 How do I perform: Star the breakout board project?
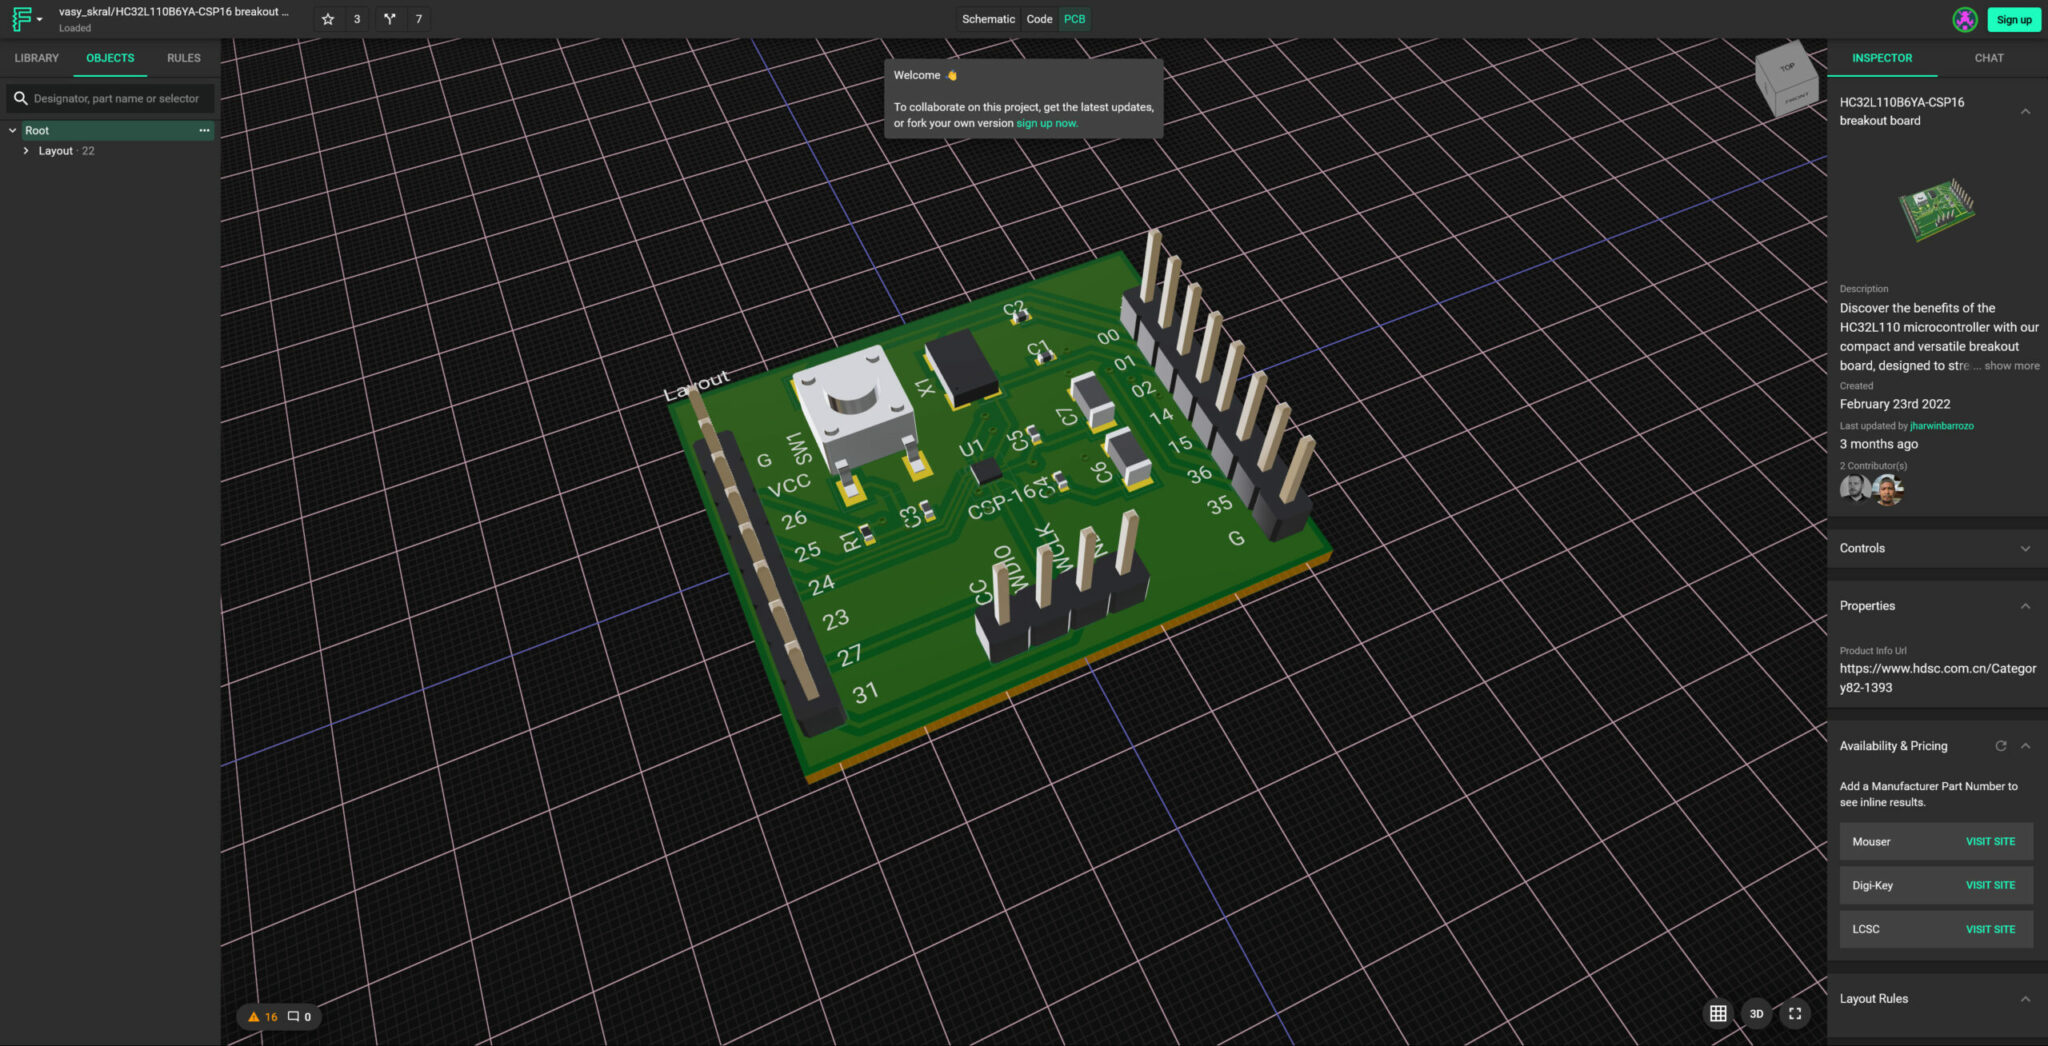[327, 18]
